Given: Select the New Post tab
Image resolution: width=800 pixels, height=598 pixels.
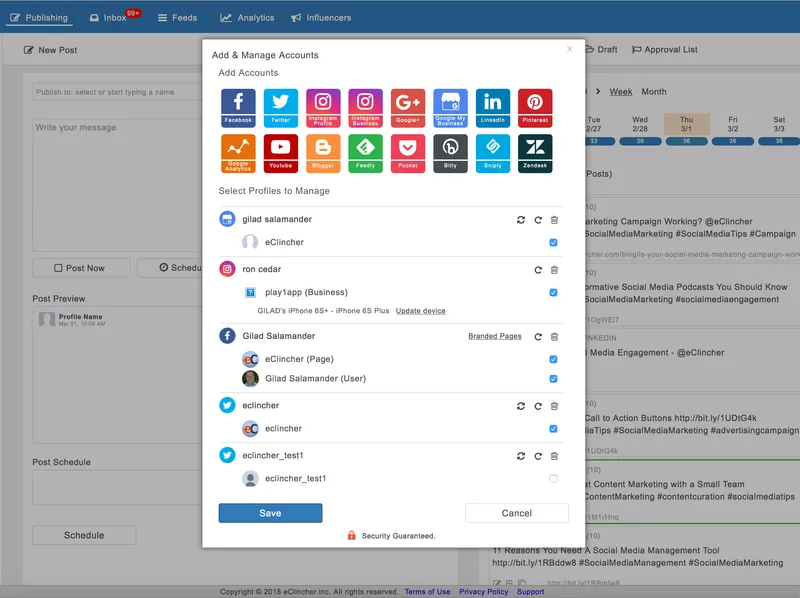Looking at the screenshot, I should [50, 50].
